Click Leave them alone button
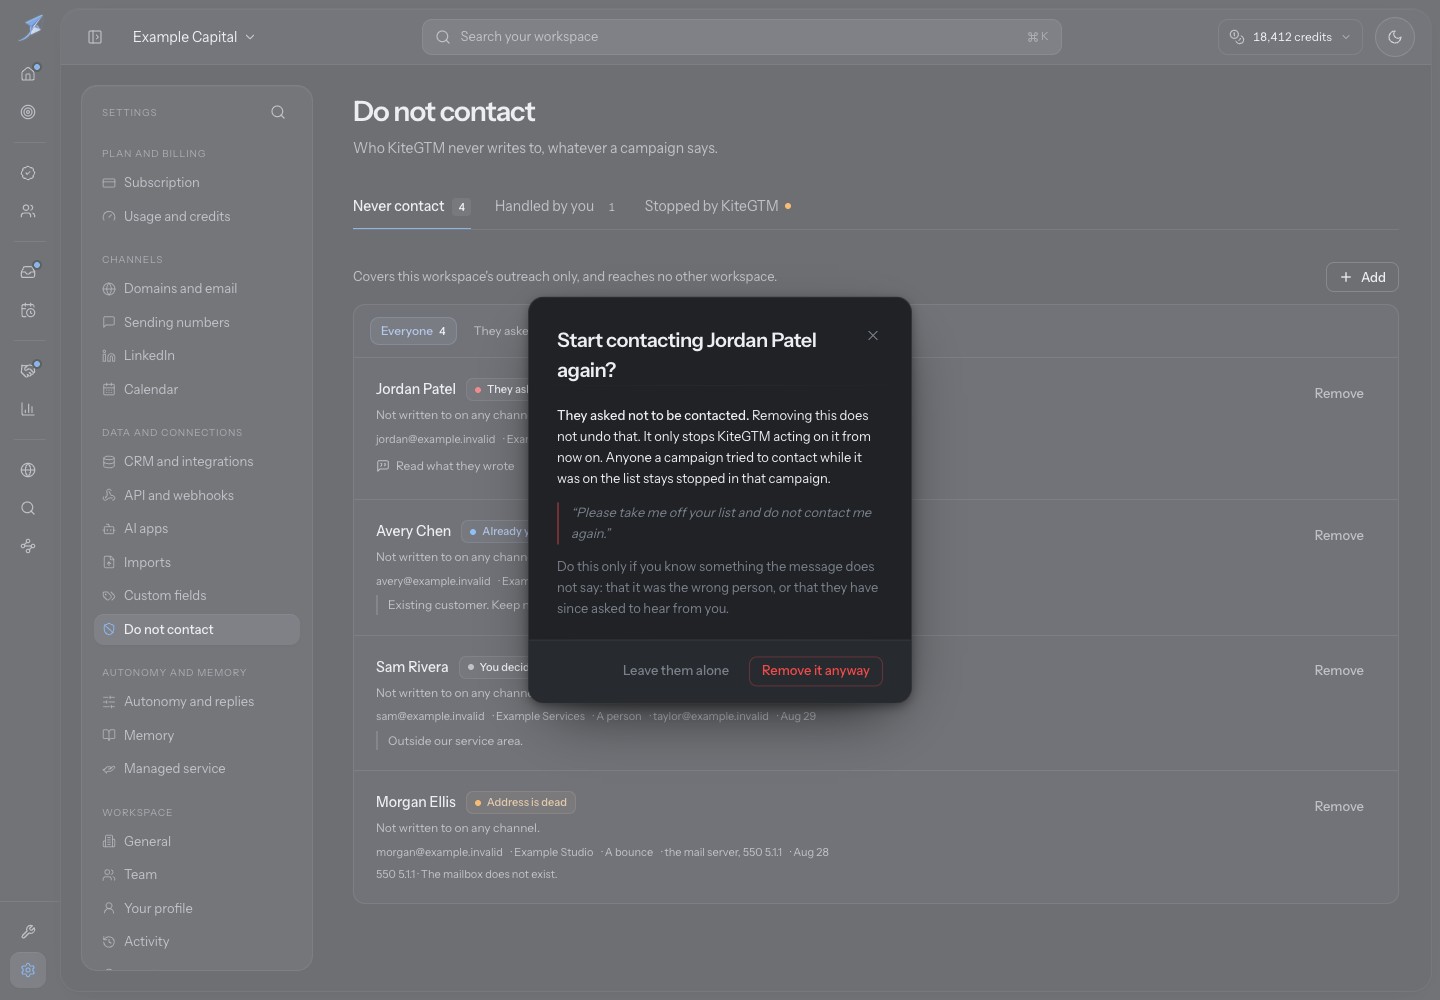Image resolution: width=1440 pixels, height=1000 pixels. click(x=676, y=671)
